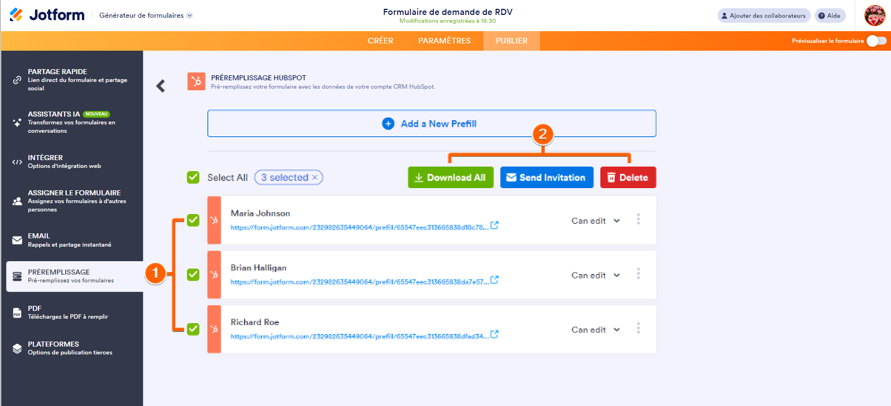The image size is (891, 406).
Task: Click the HubSpot prefill header icon
Action: pos(196,81)
